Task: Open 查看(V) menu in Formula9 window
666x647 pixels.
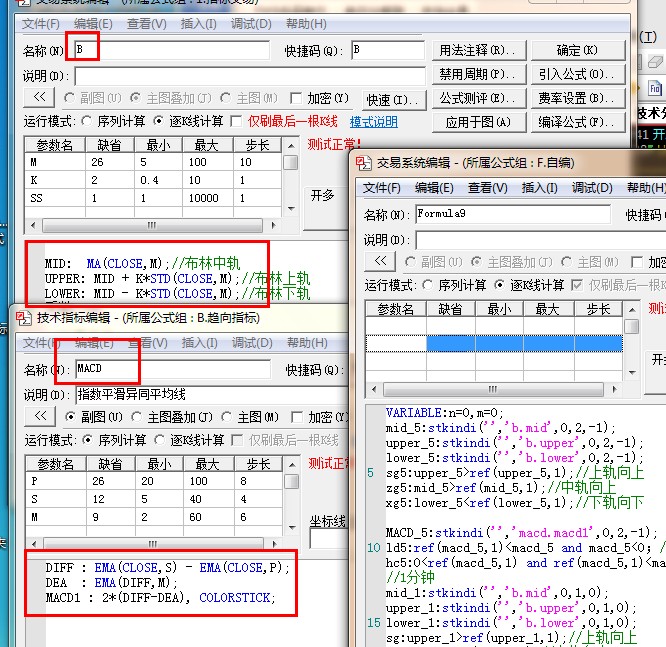Action: pyautogui.click(x=488, y=188)
